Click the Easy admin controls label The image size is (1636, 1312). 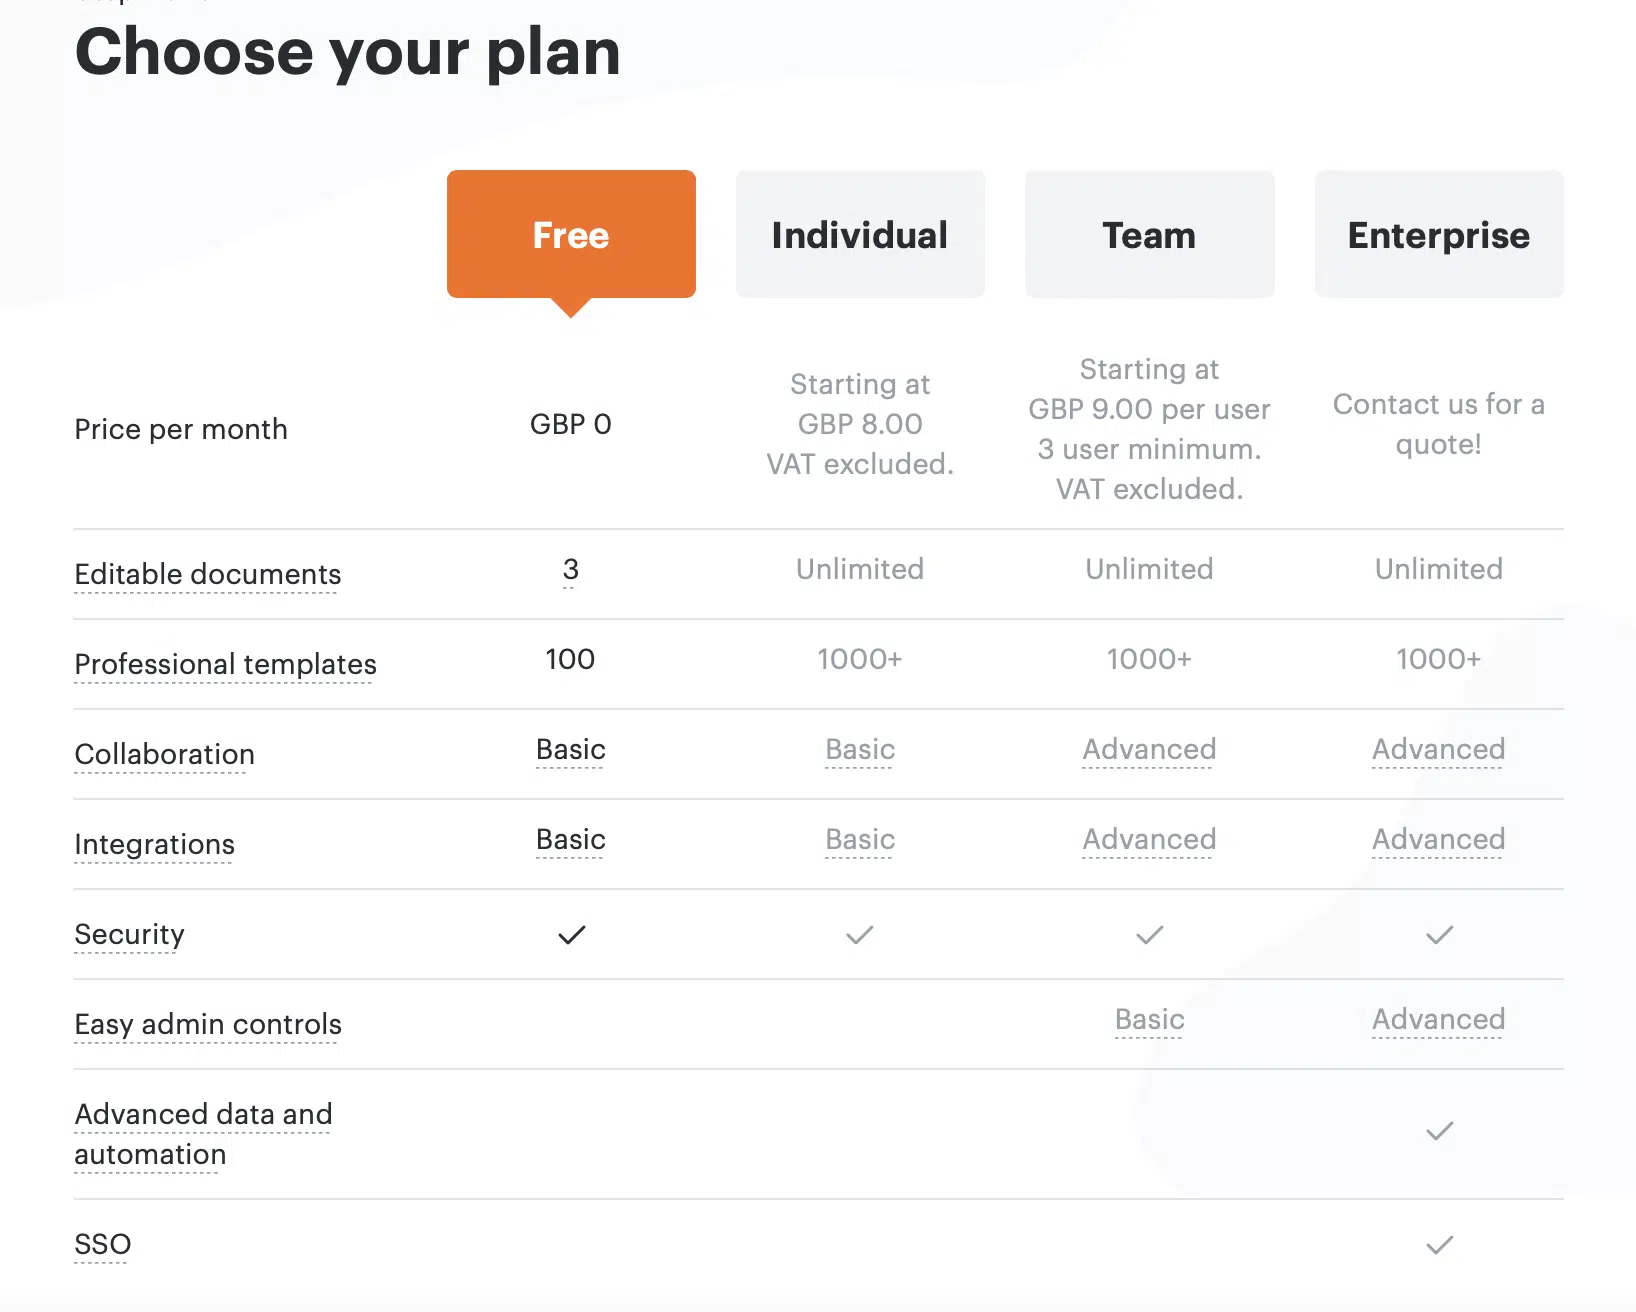pyautogui.click(x=208, y=1024)
